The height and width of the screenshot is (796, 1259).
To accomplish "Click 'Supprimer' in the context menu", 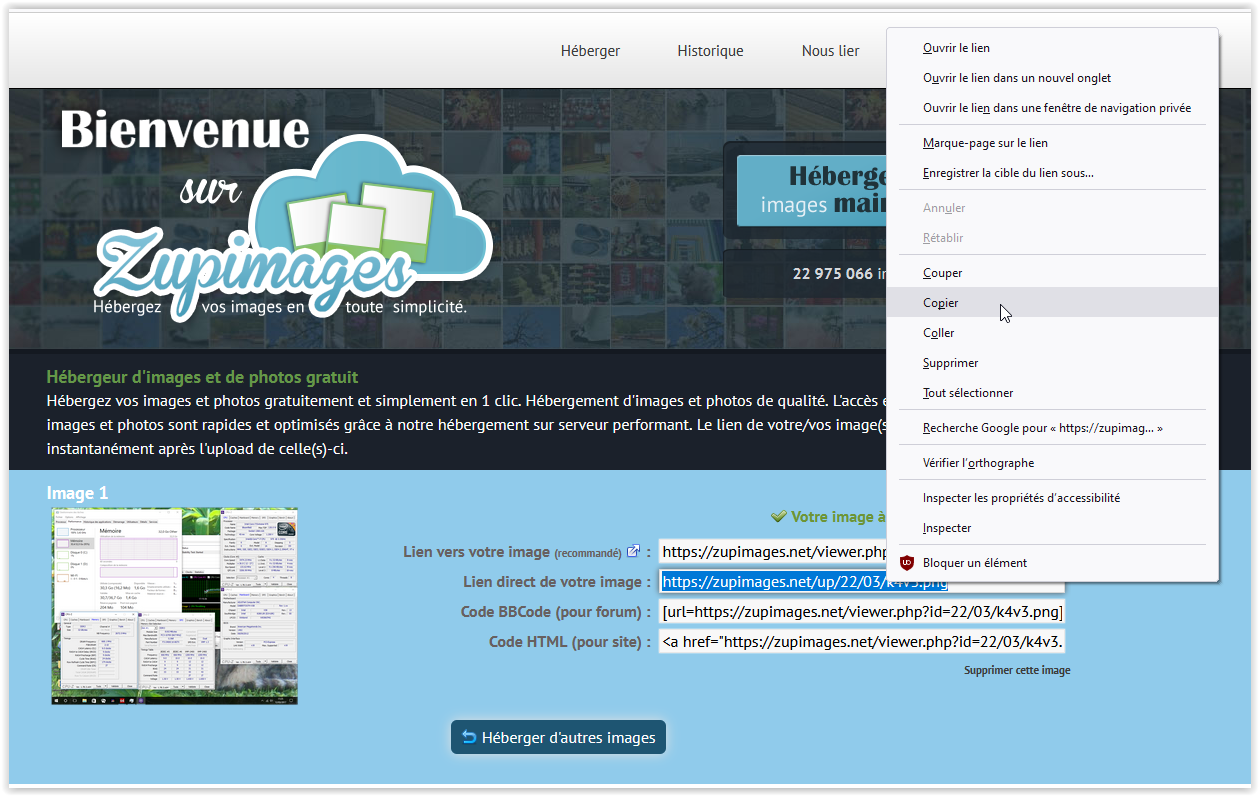I will click(x=1052, y=363).
